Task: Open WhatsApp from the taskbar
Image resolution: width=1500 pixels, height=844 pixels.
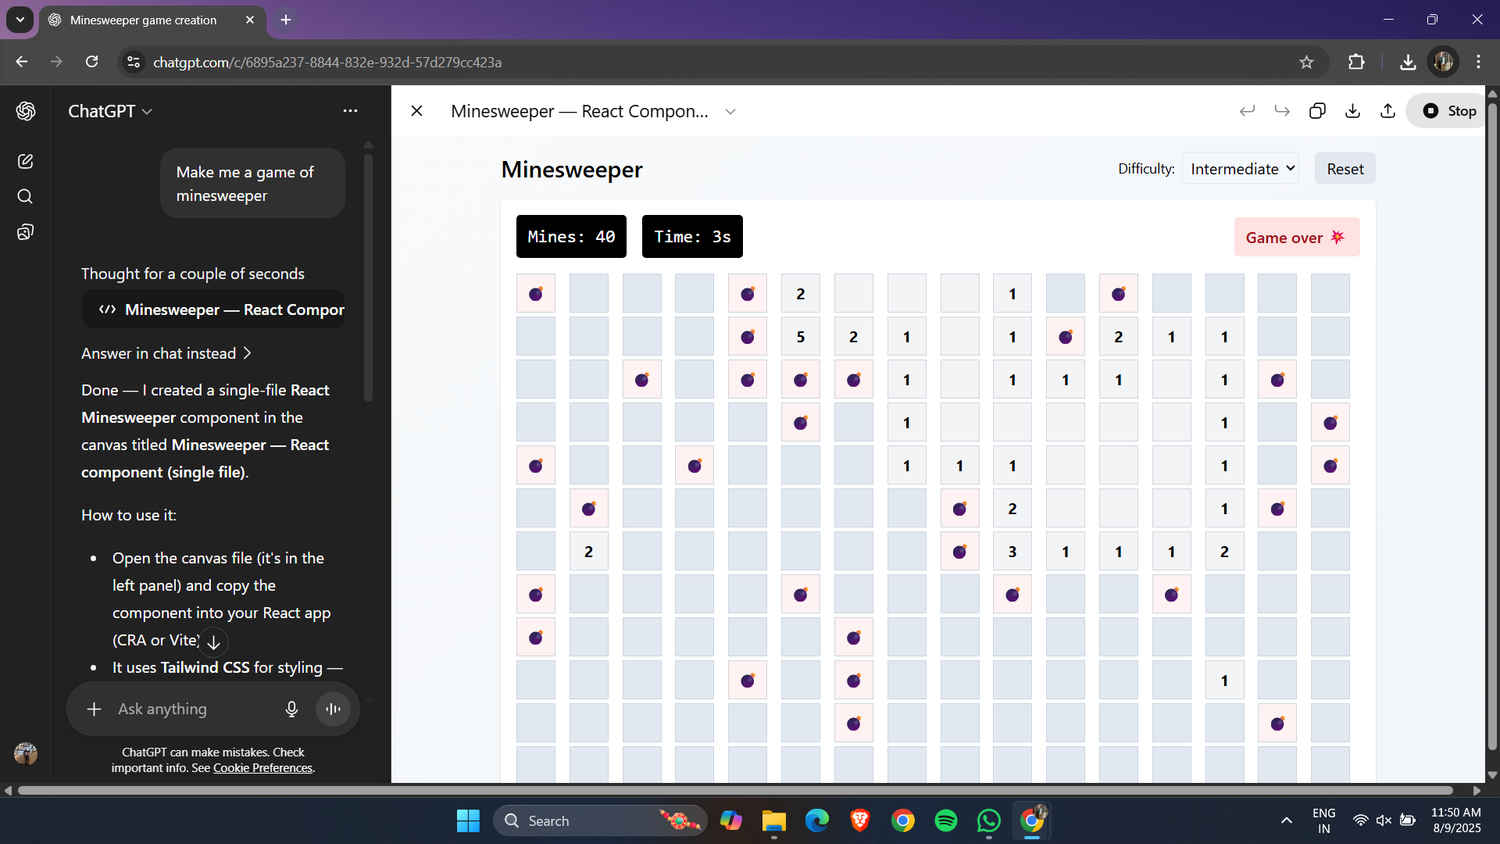Action: click(988, 820)
